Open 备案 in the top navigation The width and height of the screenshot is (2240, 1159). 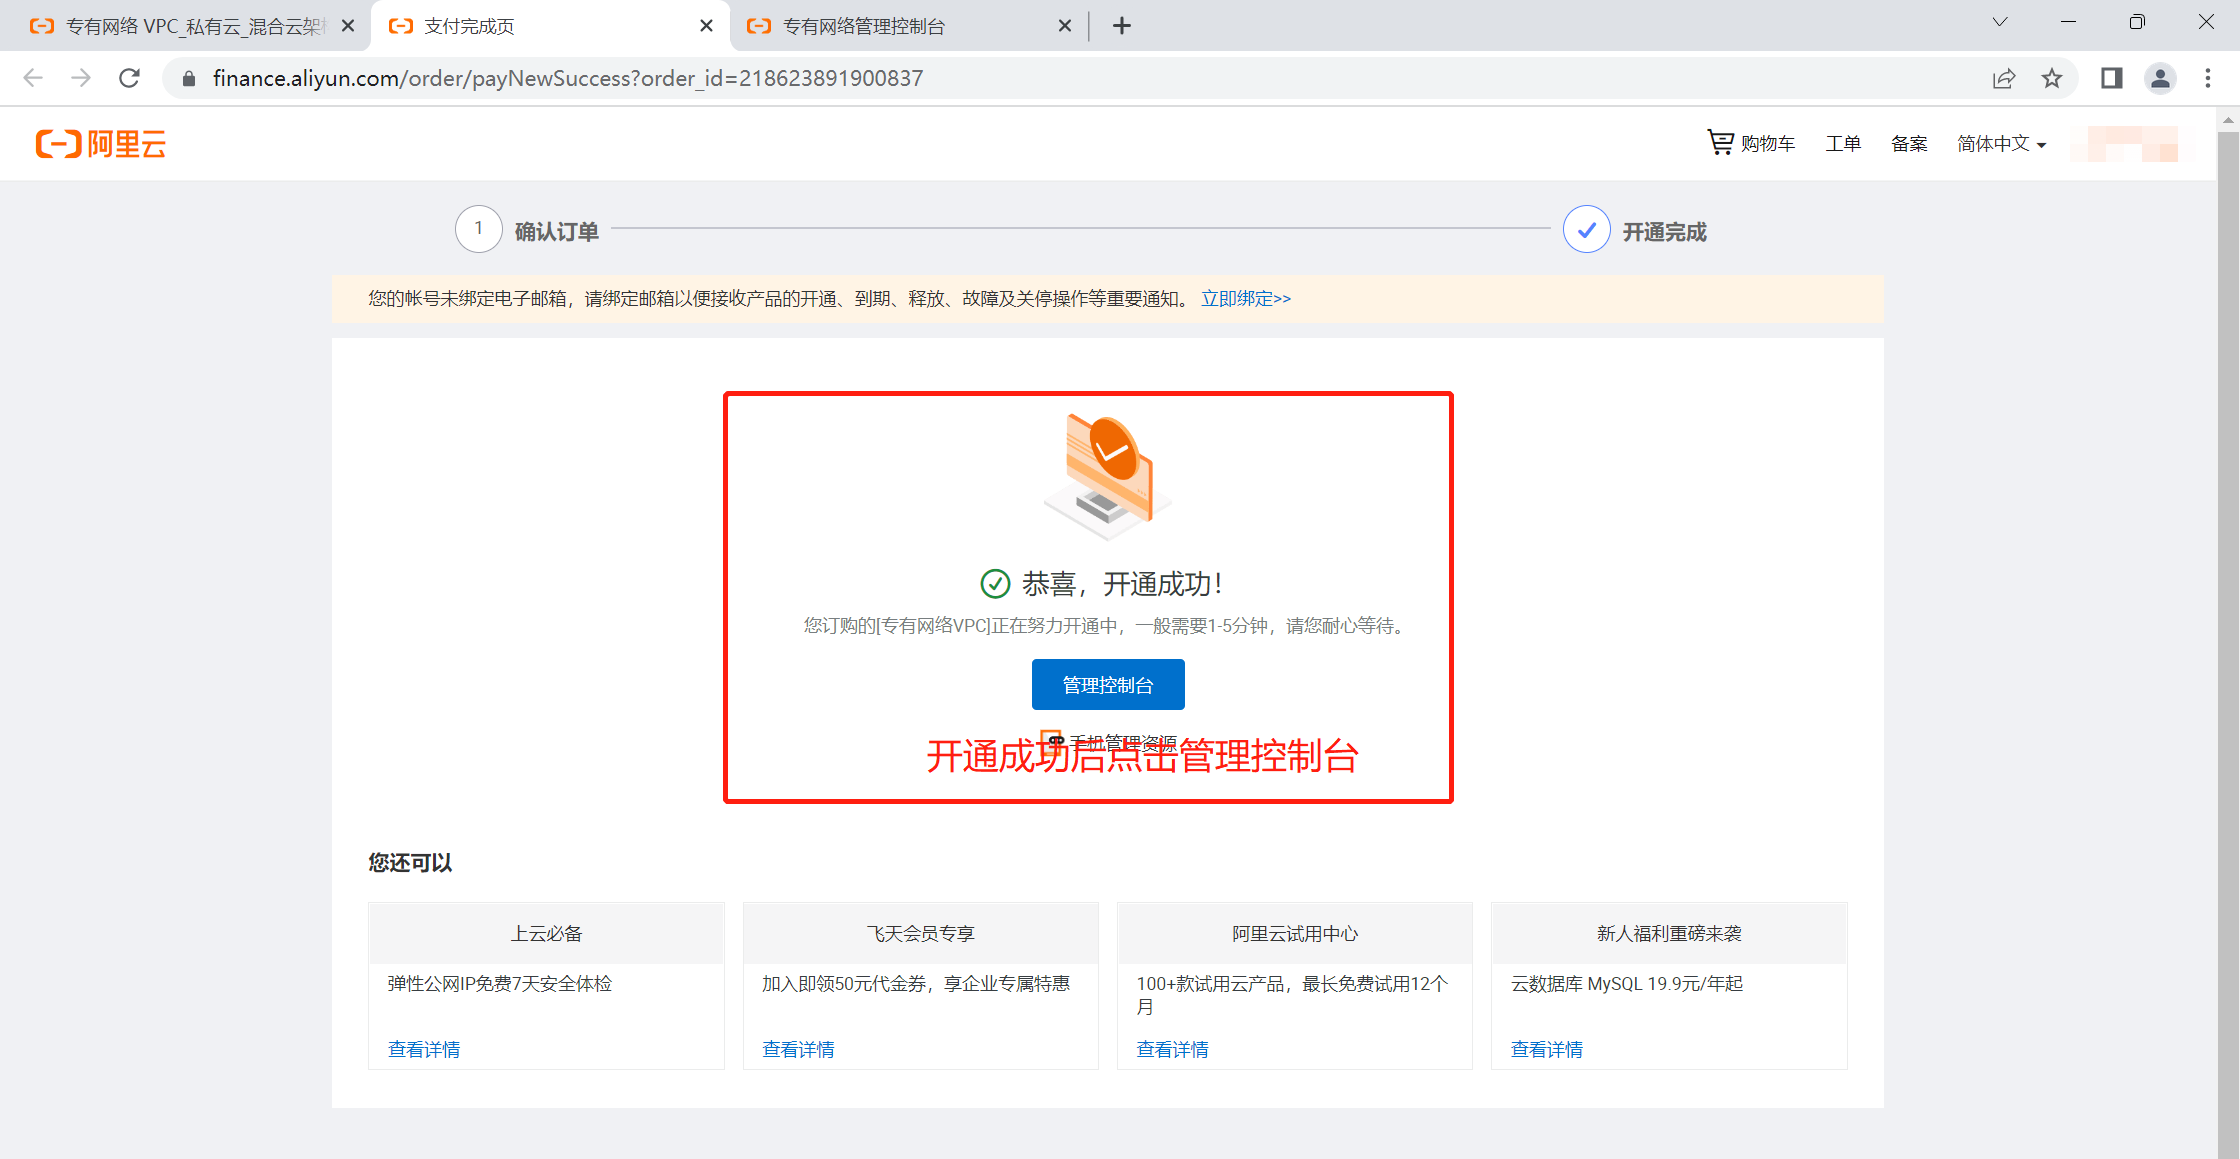[x=1909, y=144]
